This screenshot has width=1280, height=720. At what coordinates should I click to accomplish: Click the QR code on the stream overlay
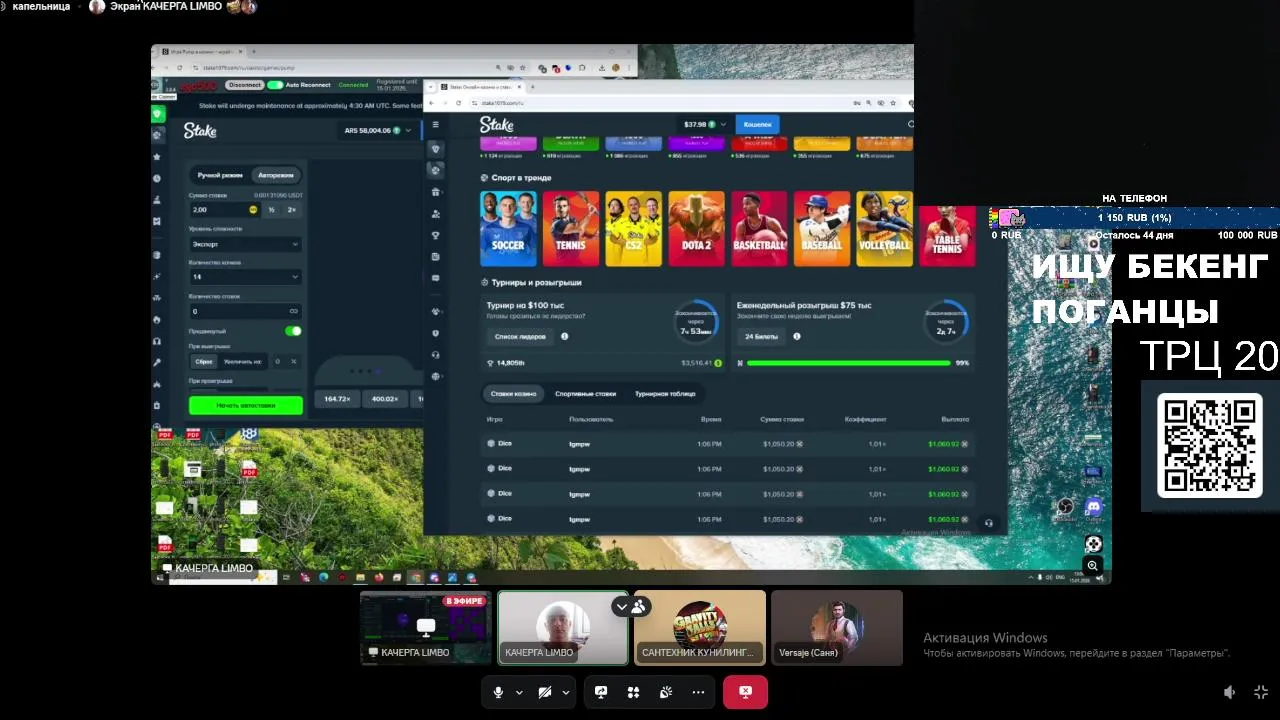pos(1210,446)
